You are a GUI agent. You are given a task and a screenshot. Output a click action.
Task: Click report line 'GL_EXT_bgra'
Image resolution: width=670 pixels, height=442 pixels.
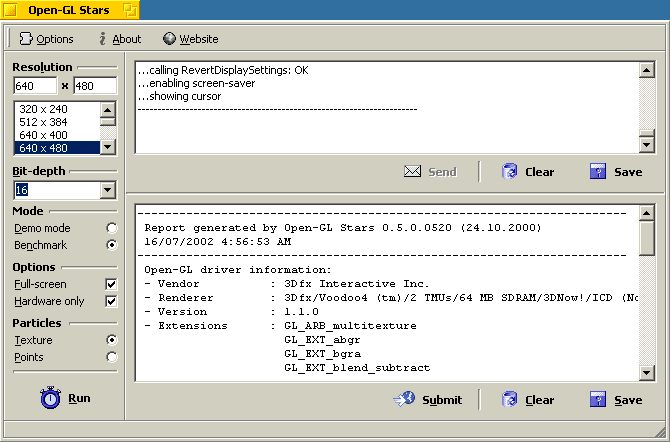click(x=322, y=354)
